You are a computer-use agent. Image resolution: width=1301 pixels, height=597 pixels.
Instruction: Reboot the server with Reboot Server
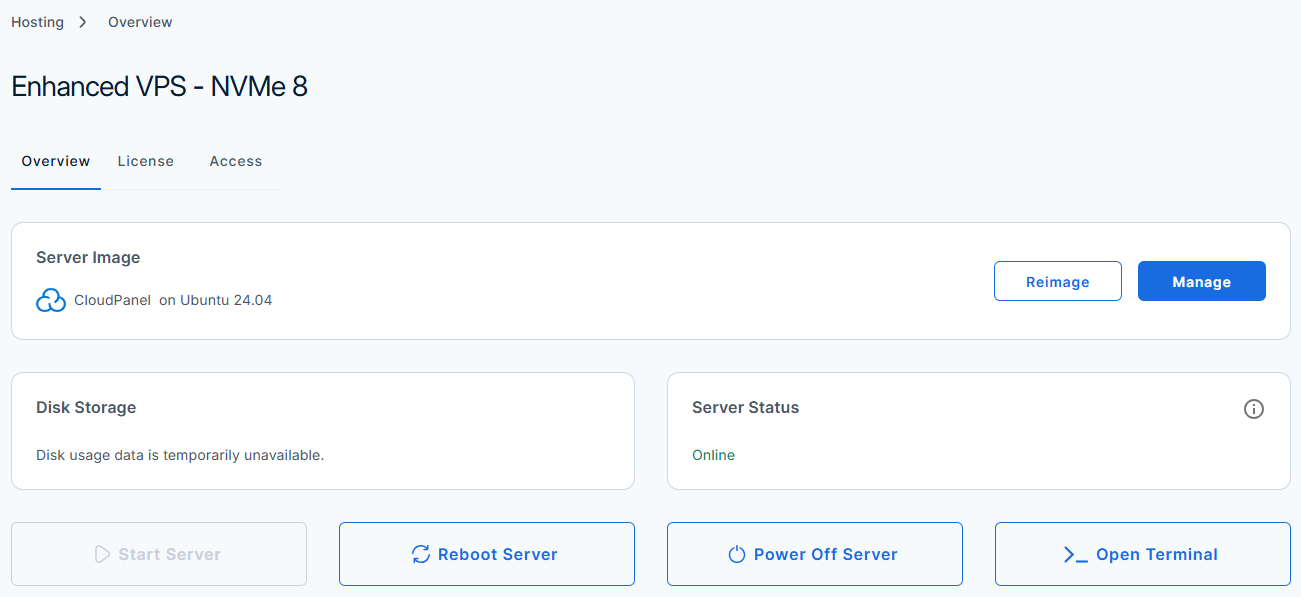pos(487,554)
